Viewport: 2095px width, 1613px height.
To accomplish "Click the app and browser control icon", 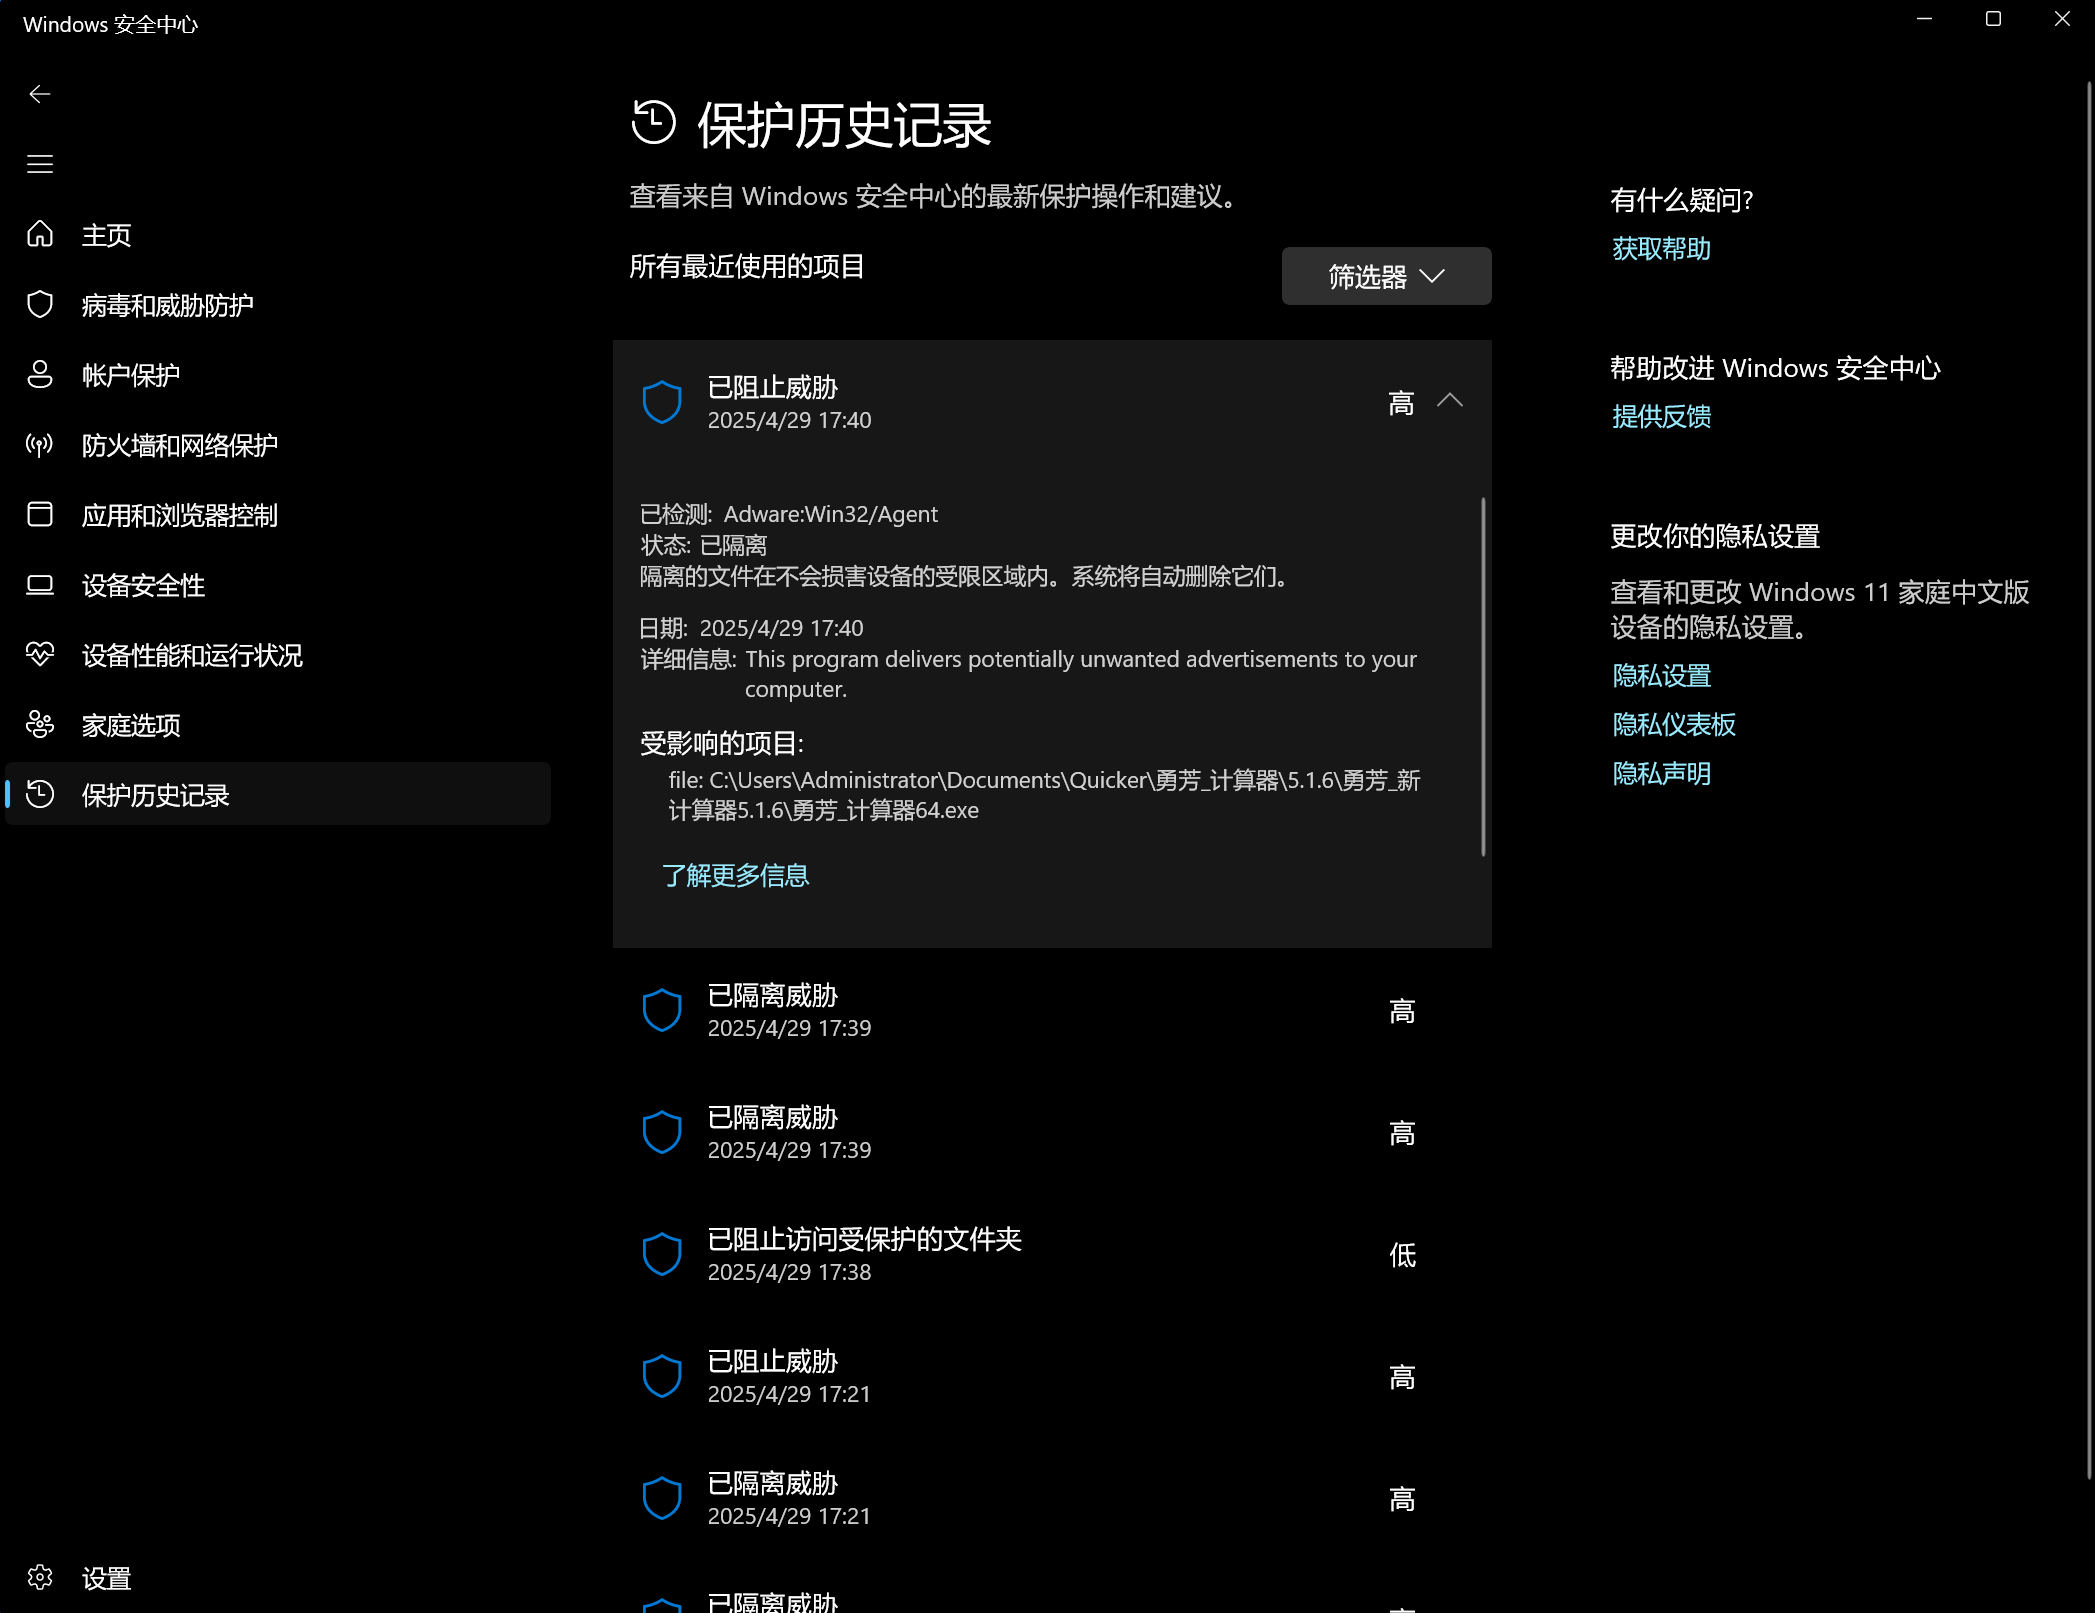I will (x=40, y=514).
